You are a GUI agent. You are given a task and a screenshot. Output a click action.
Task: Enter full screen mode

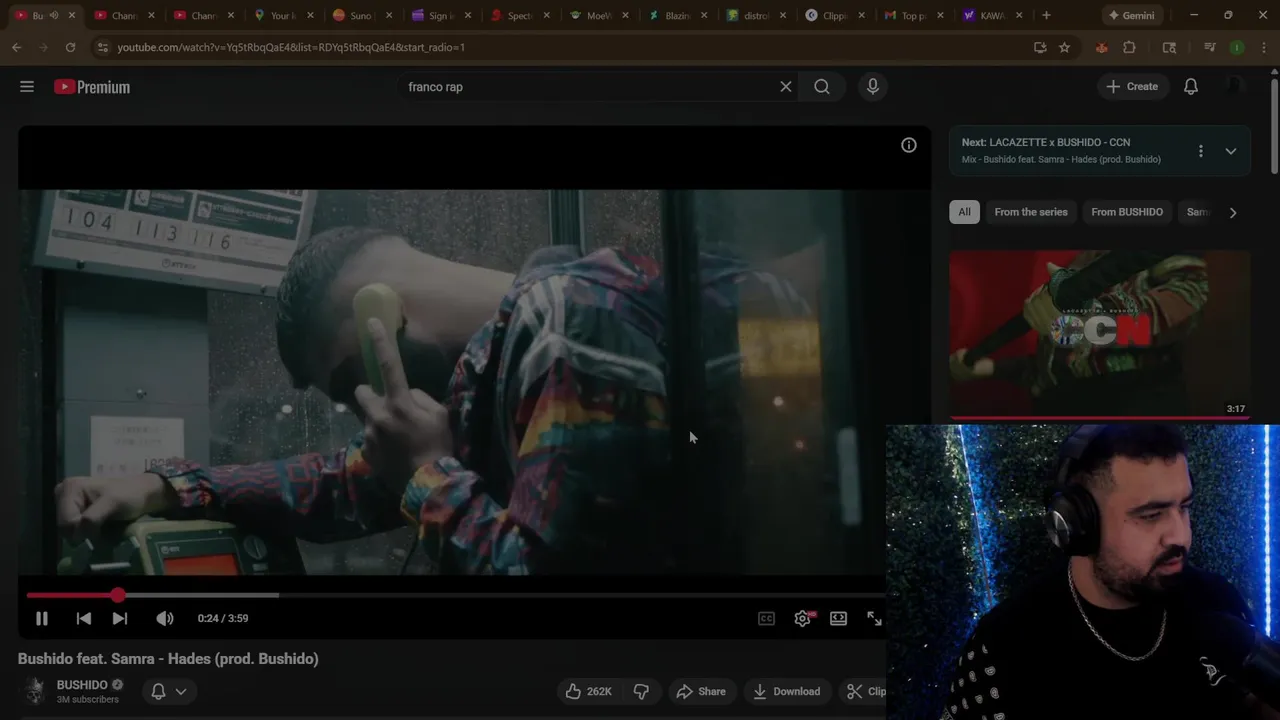(874, 618)
